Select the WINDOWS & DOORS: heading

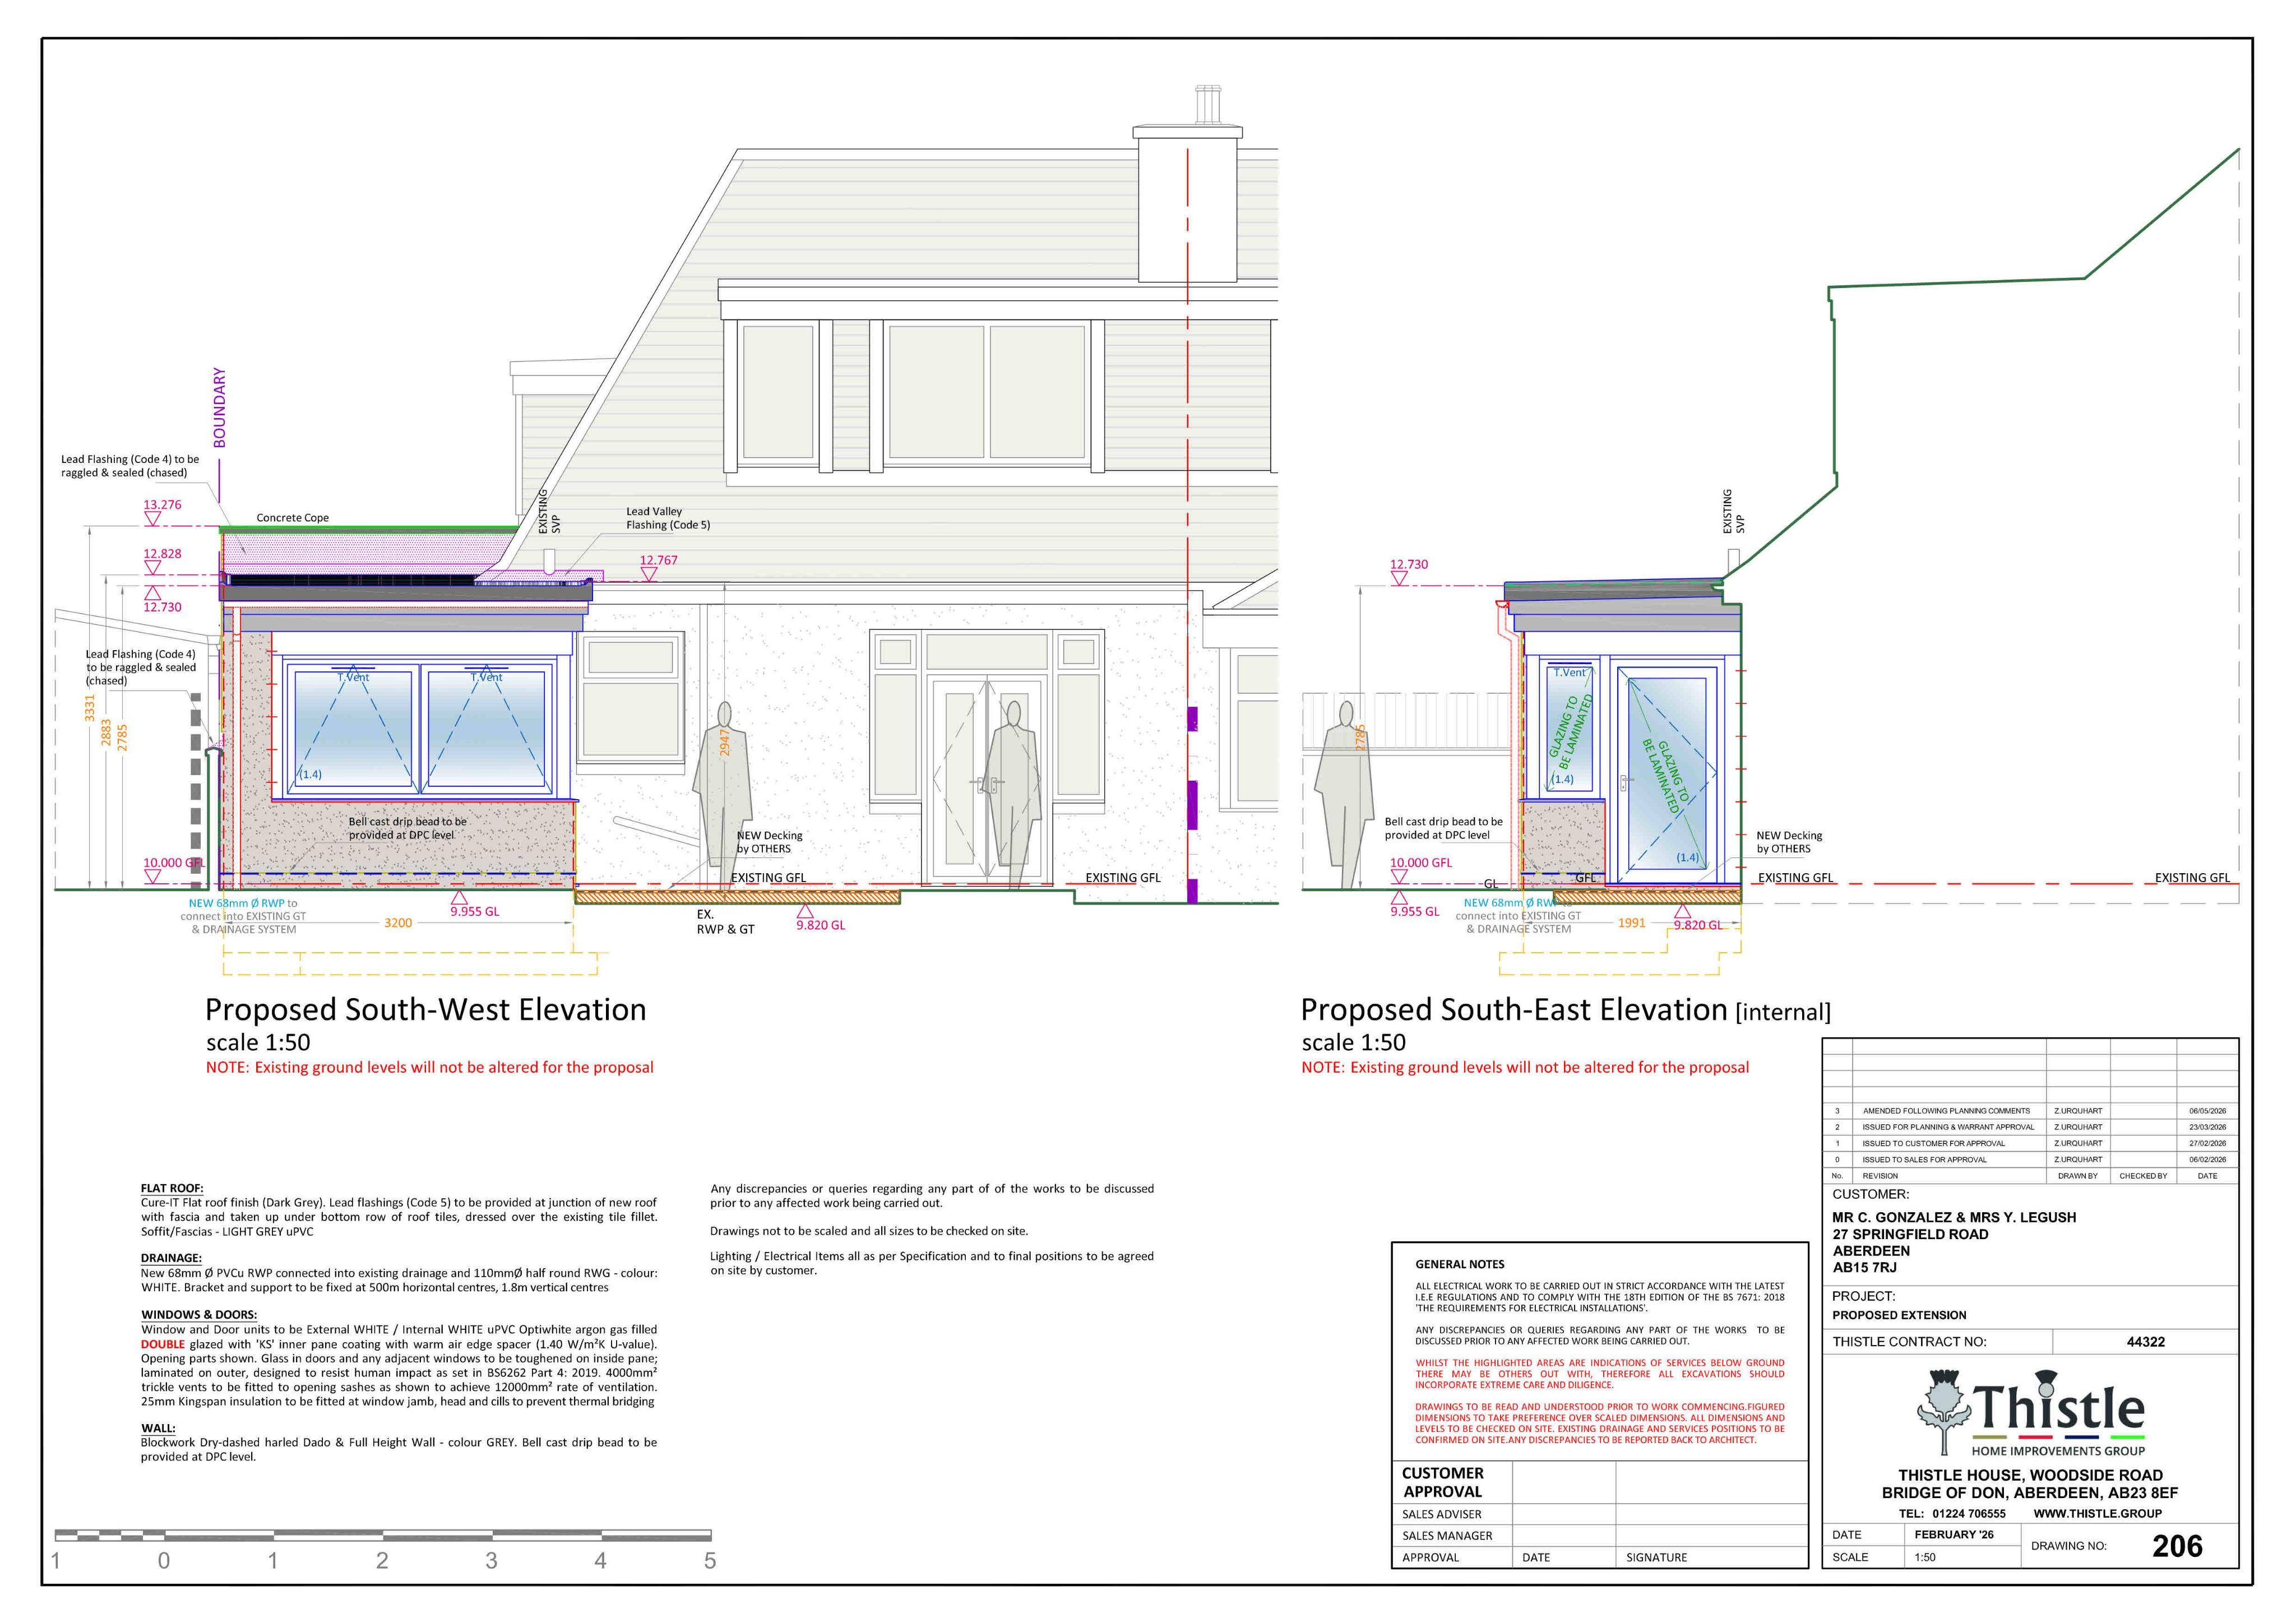[199, 1315]
